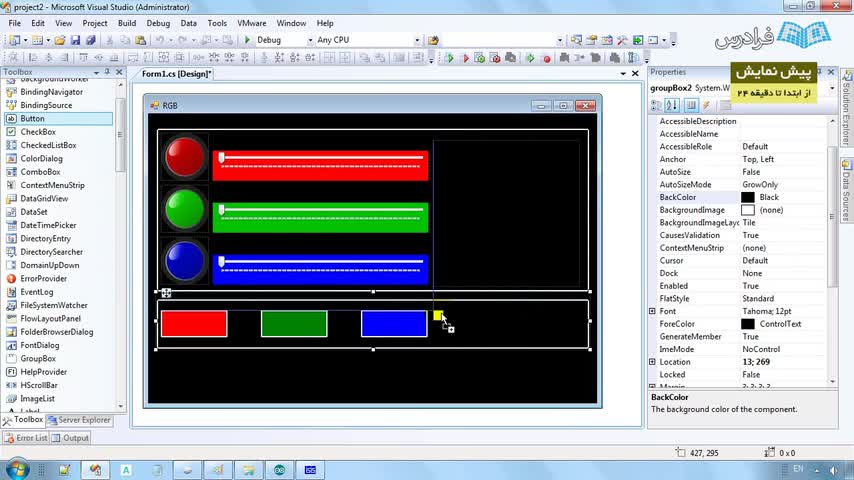Open Object Browser toolbar icon
Viewport: 854px width, 480px height.
pos(607,40)
